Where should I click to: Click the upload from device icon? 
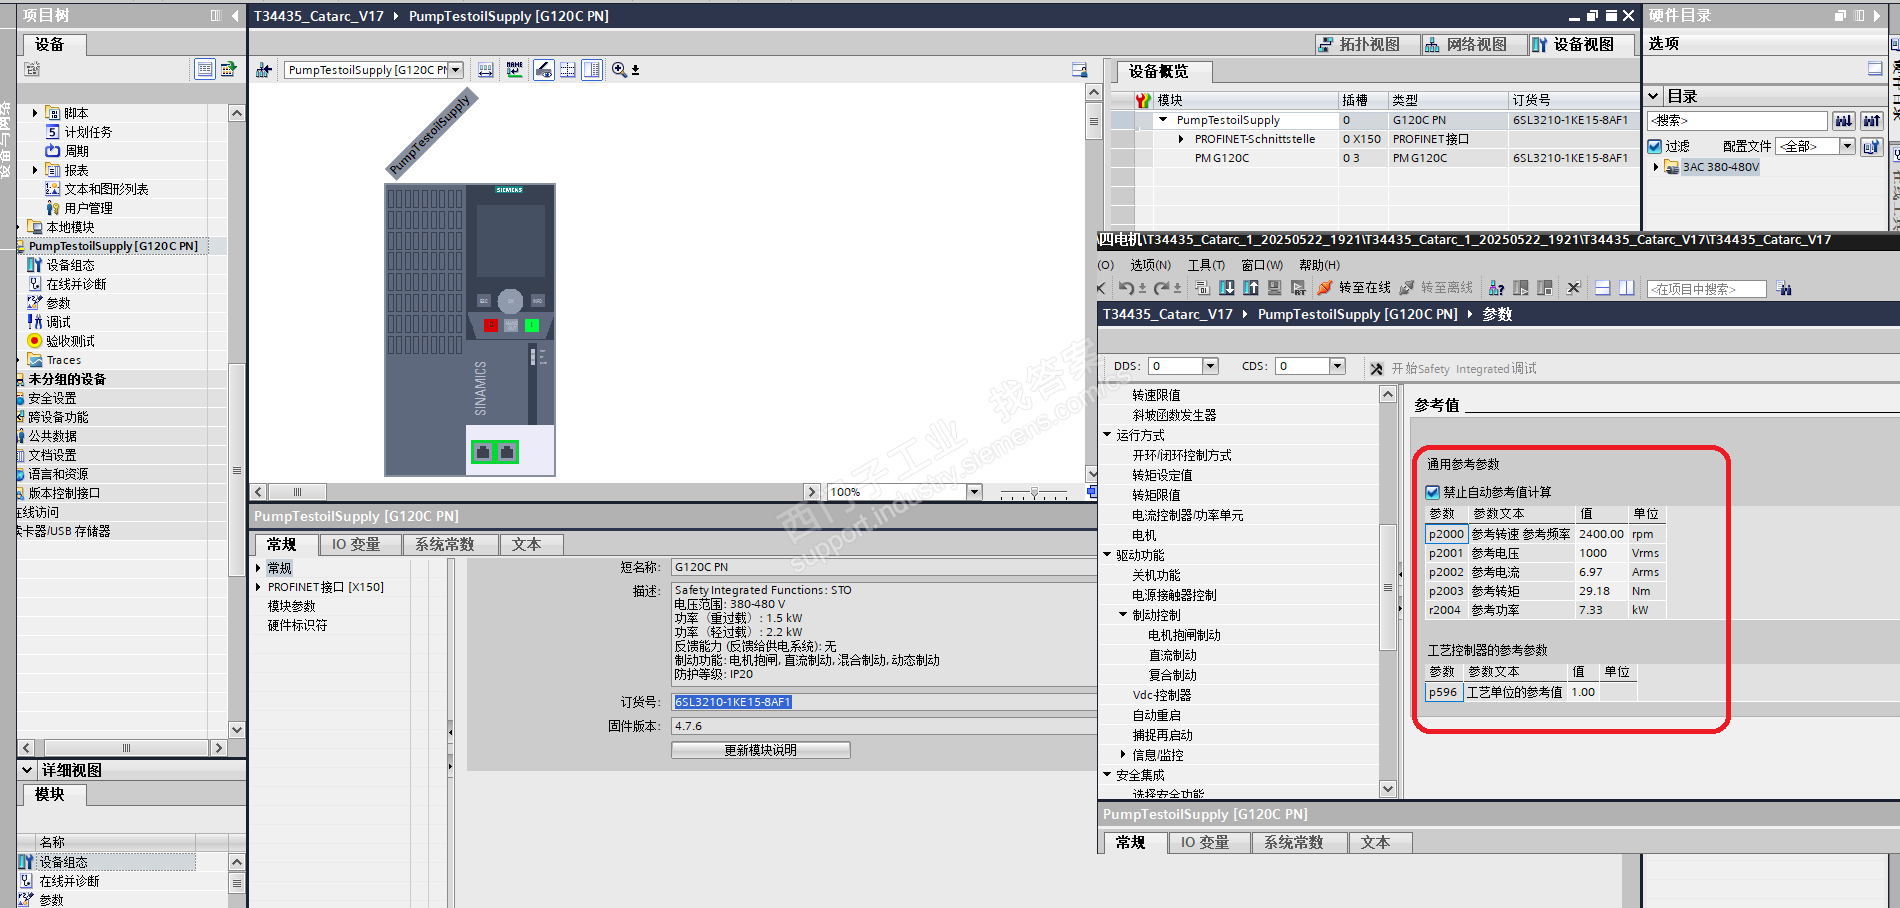(1251, 288)
